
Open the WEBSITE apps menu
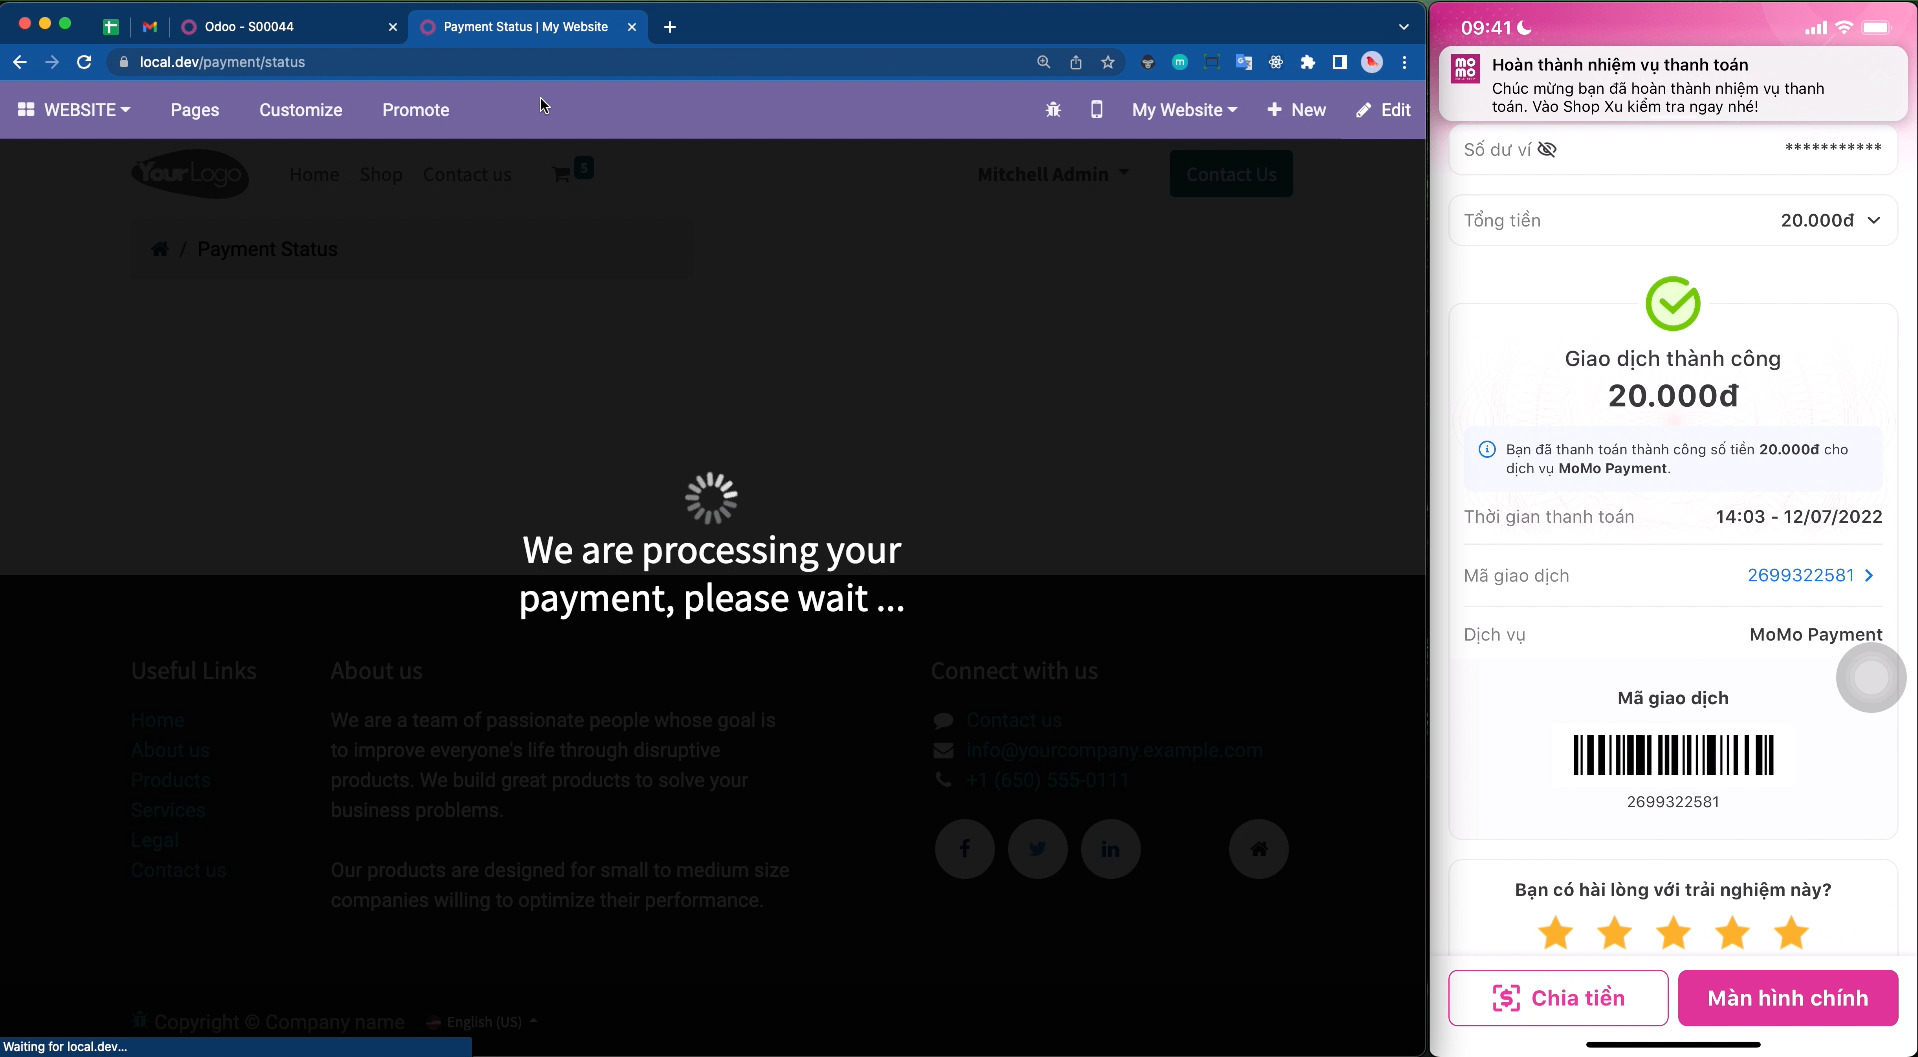click(x=74, y=110)
